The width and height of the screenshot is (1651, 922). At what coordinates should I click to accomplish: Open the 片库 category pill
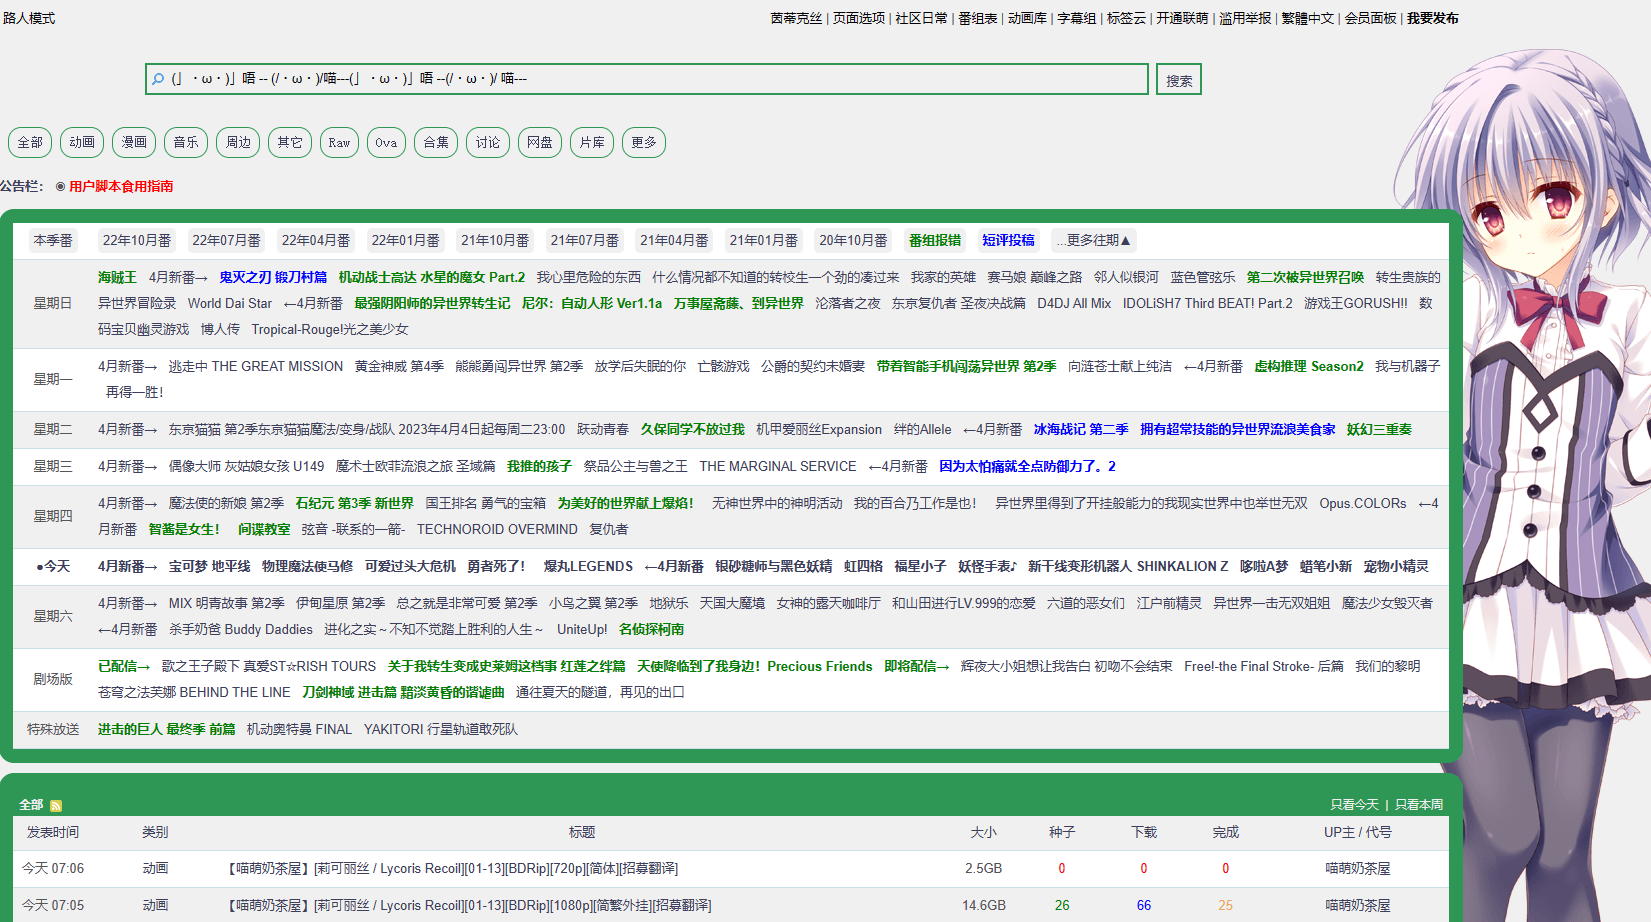592,143
